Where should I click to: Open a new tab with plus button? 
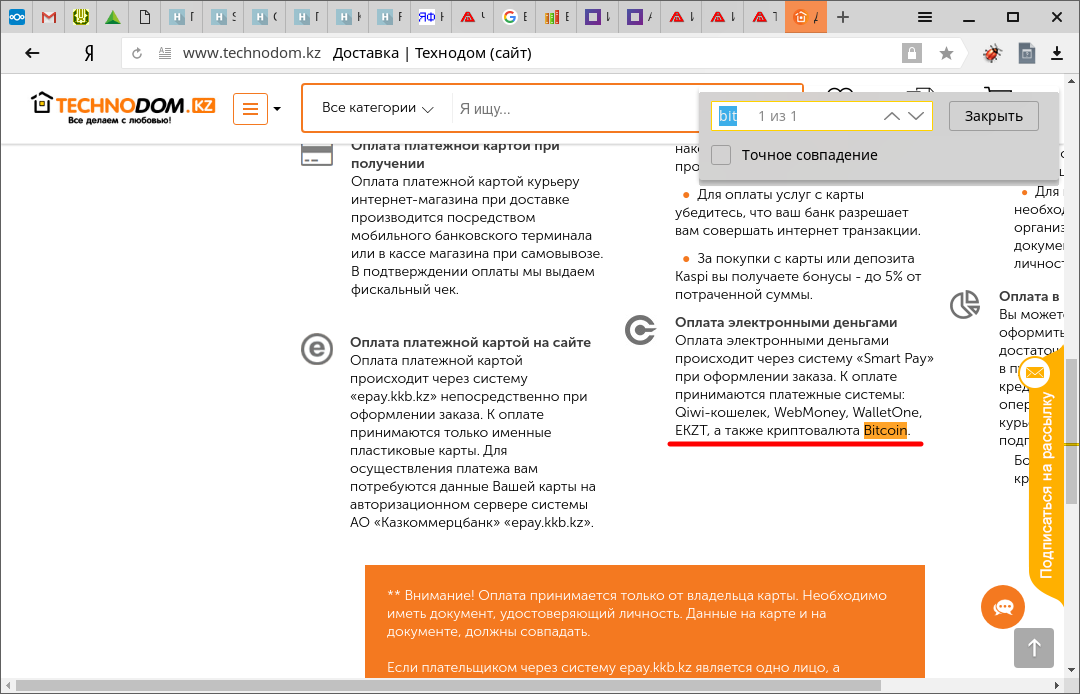(843, 17)
